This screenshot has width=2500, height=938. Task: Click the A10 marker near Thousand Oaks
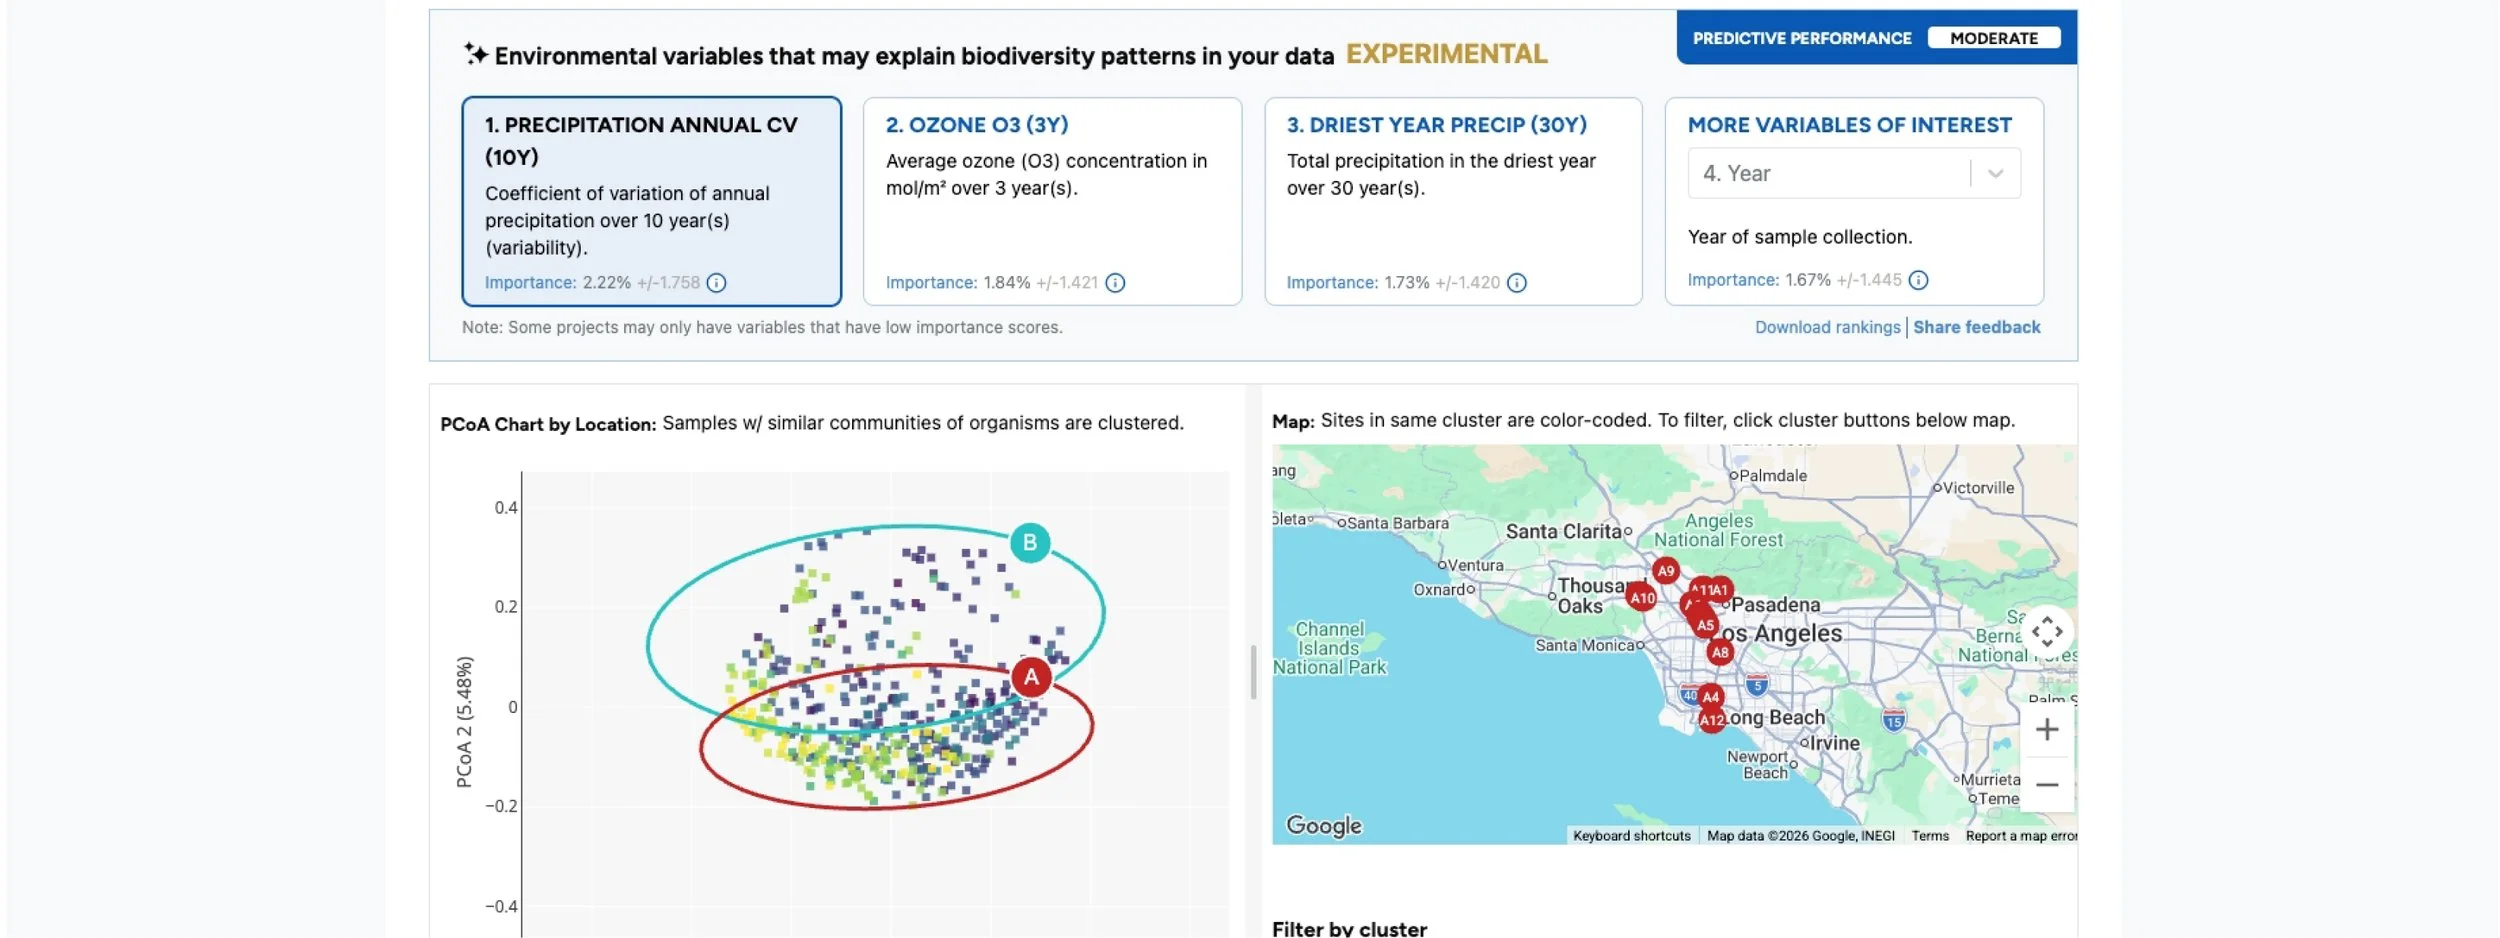(x=1642, y=598)
